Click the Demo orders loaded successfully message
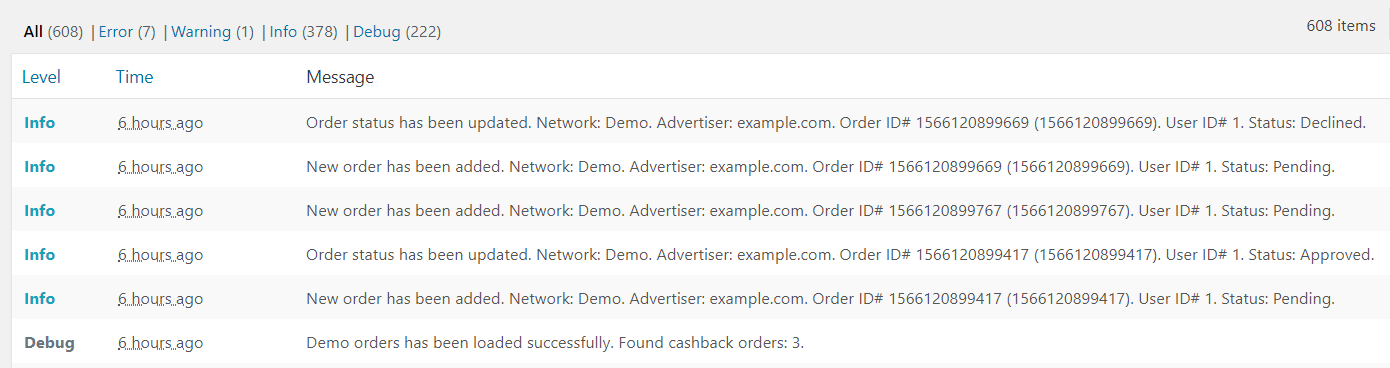The height and width of the screenshot is (368, 1390). (555, 343)
